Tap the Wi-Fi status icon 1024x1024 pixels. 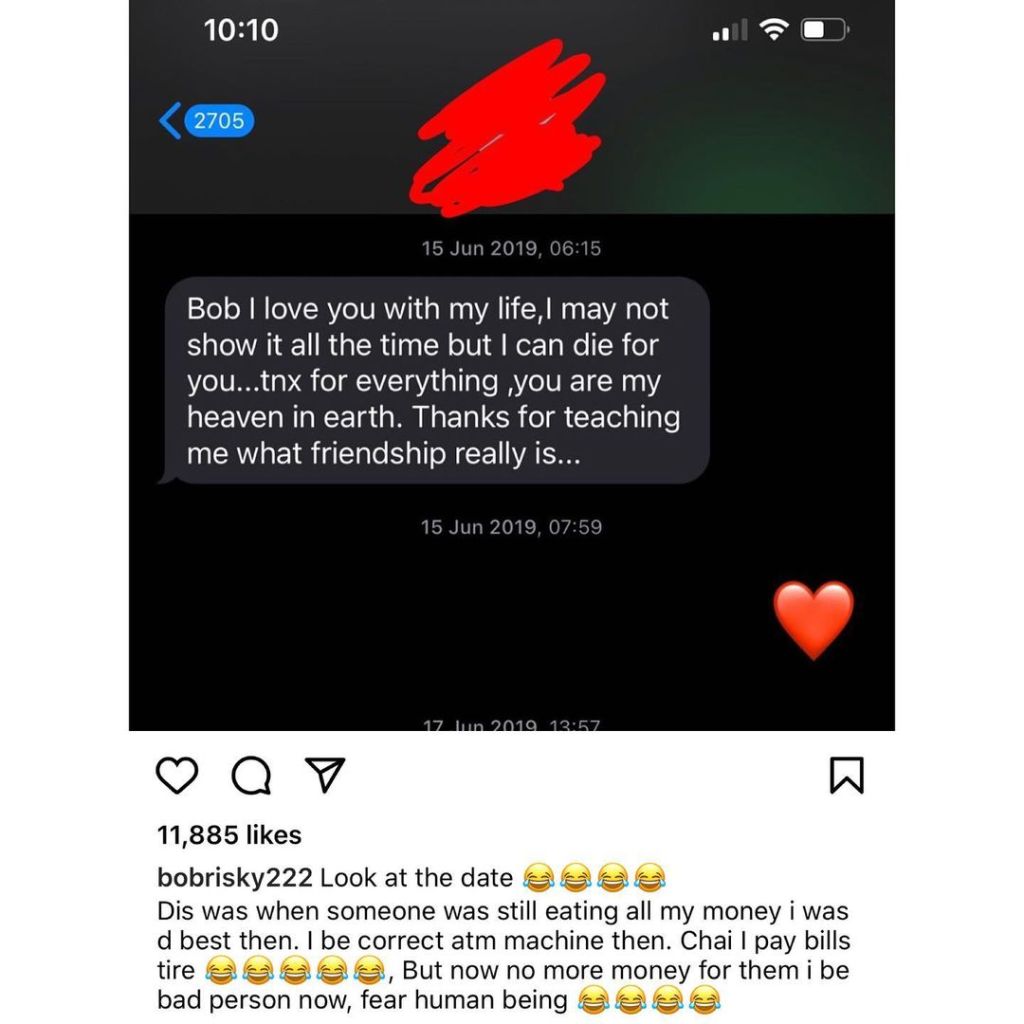(774, 29)
